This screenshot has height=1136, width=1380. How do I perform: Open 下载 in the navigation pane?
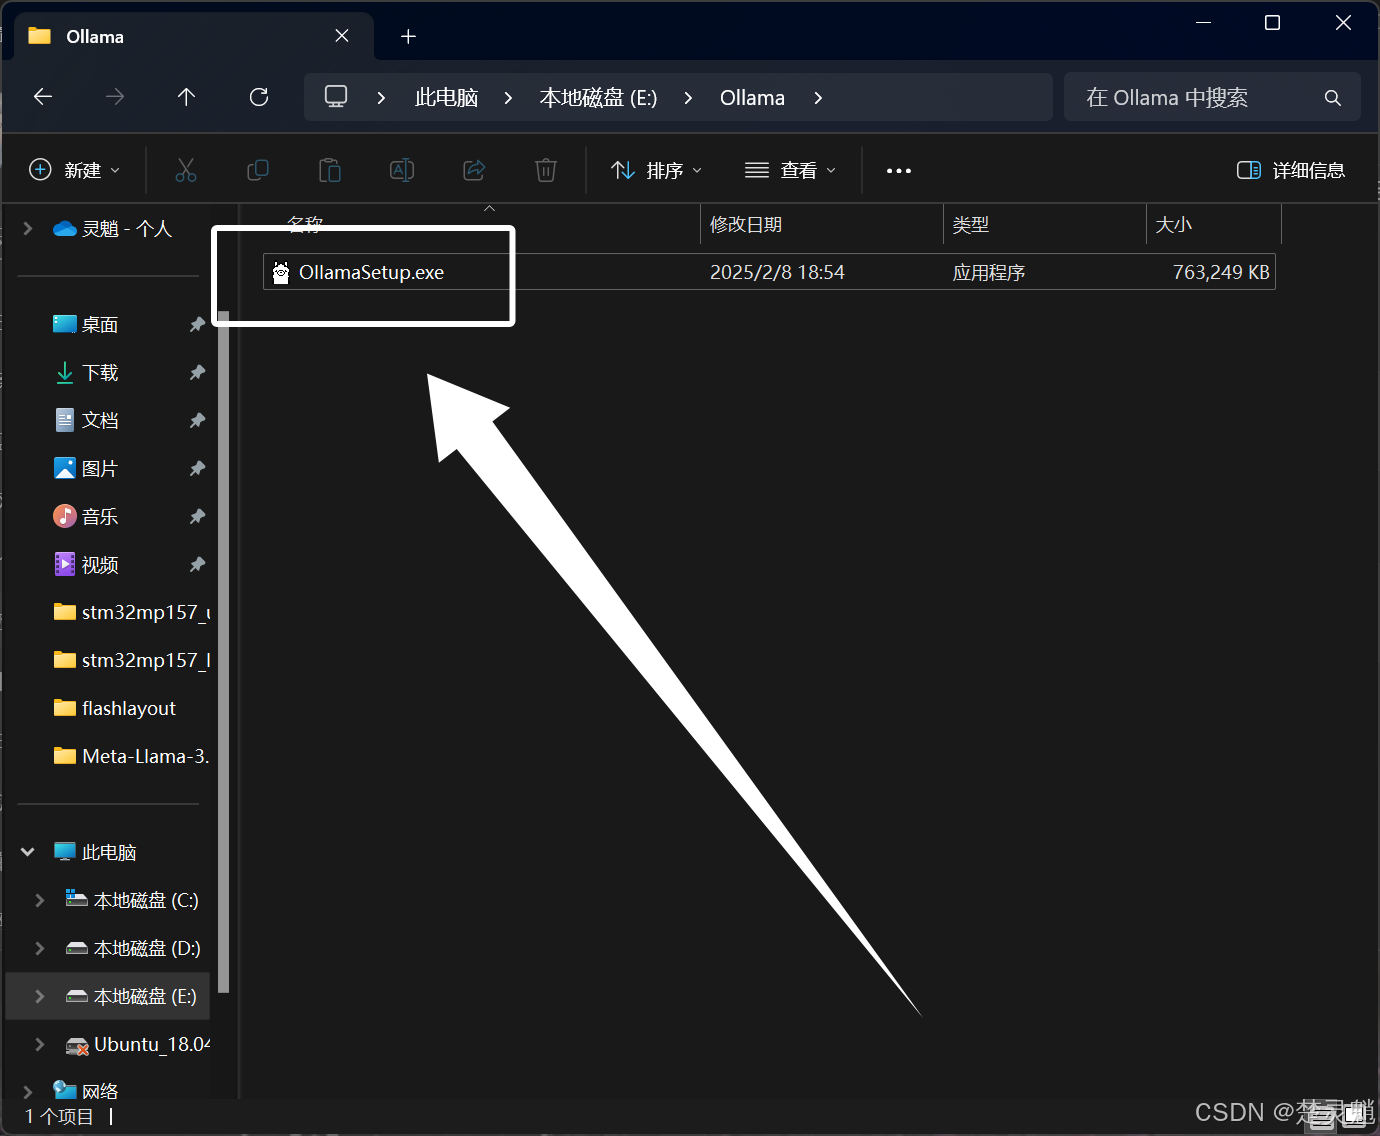click(x=100, y=373)
